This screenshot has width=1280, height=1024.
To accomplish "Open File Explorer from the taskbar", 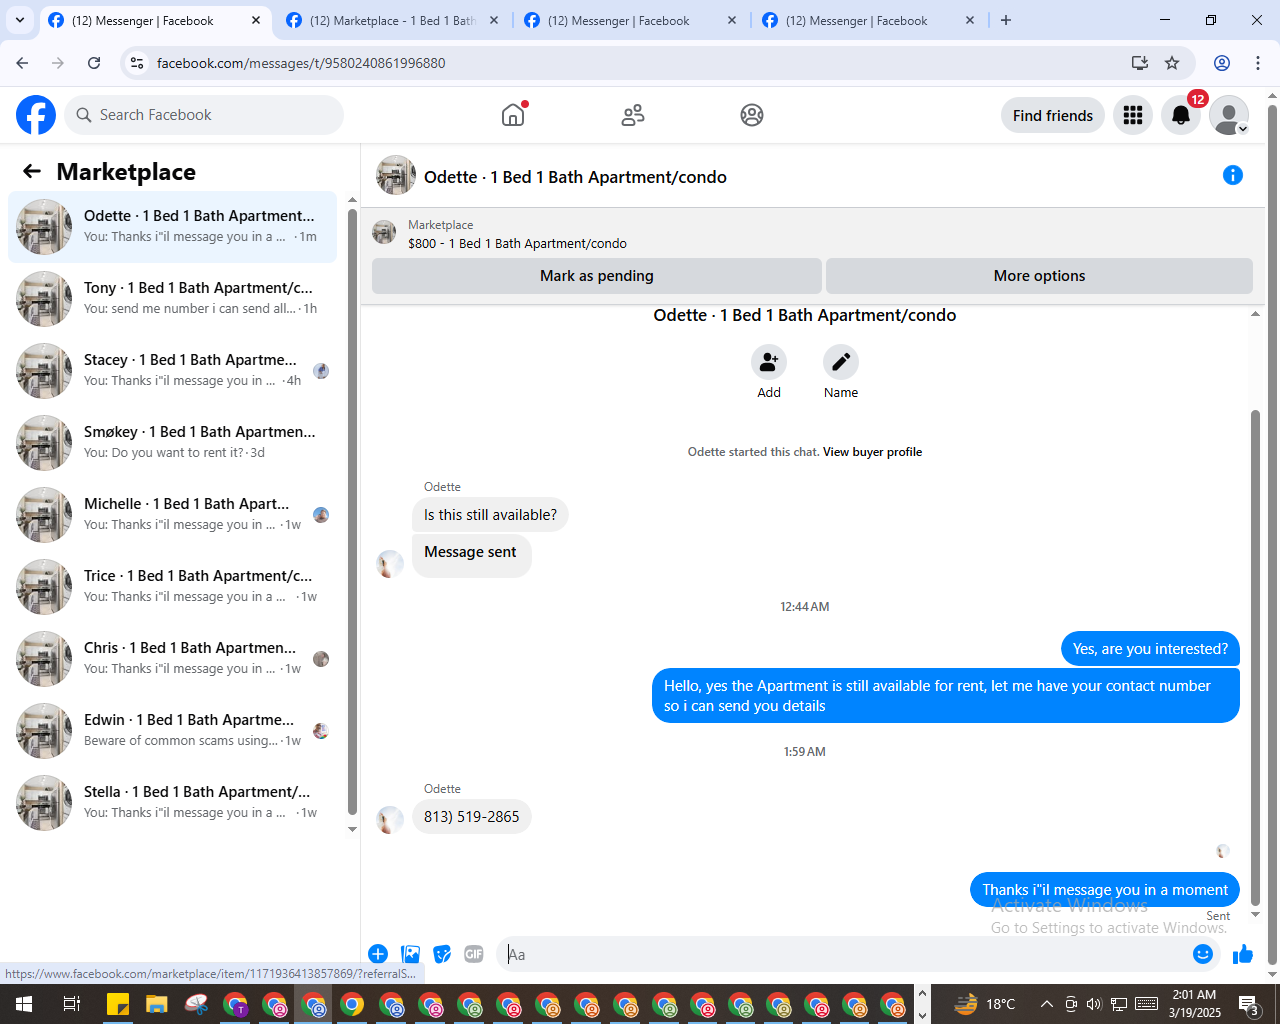I will pos(157,1004).
